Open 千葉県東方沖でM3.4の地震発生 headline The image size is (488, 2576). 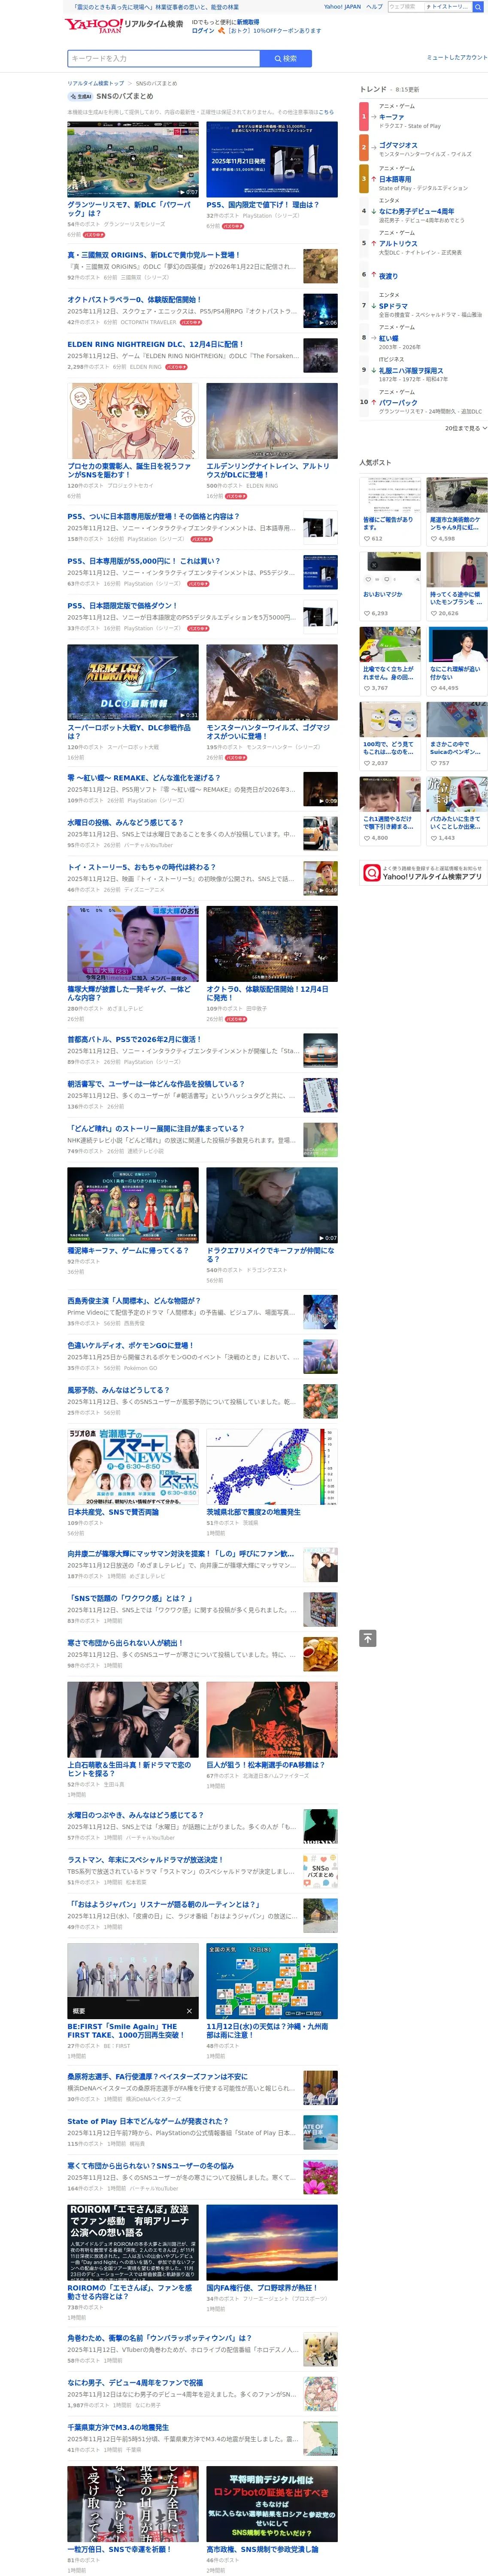[x=118, y=2427]
